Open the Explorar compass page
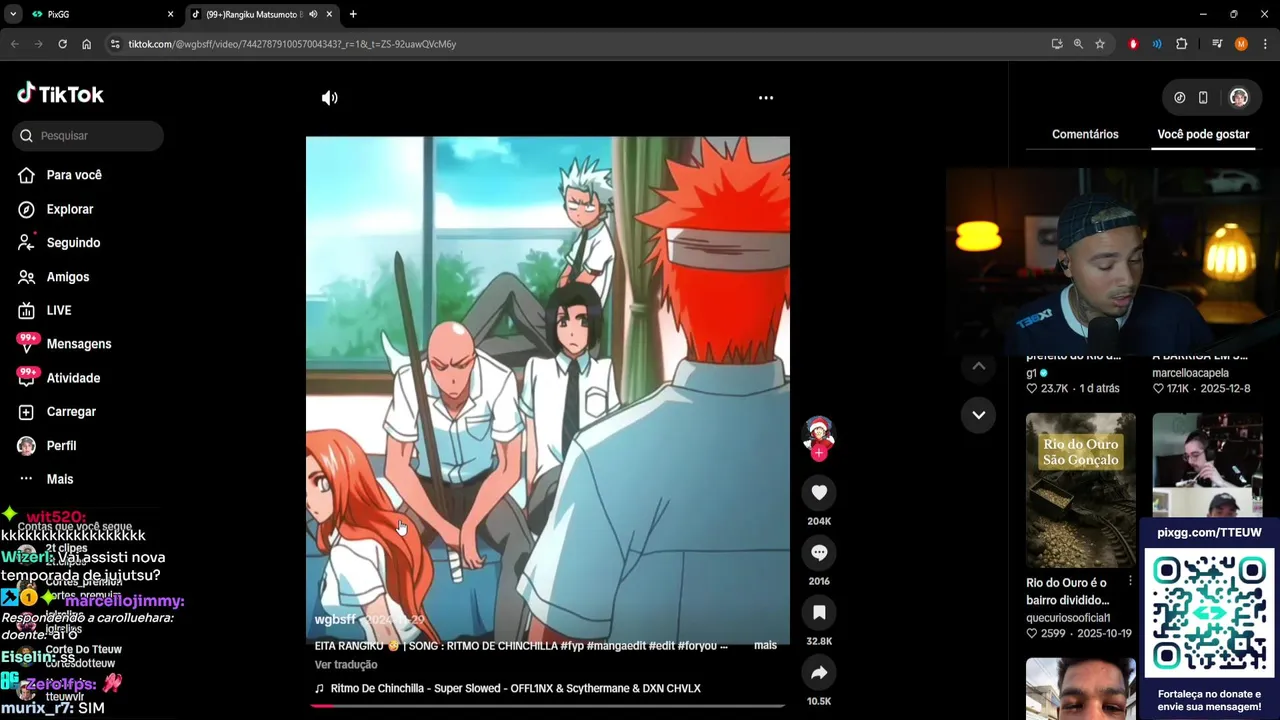The width and height of the screenshot is (1280, 720). point(56,209)
